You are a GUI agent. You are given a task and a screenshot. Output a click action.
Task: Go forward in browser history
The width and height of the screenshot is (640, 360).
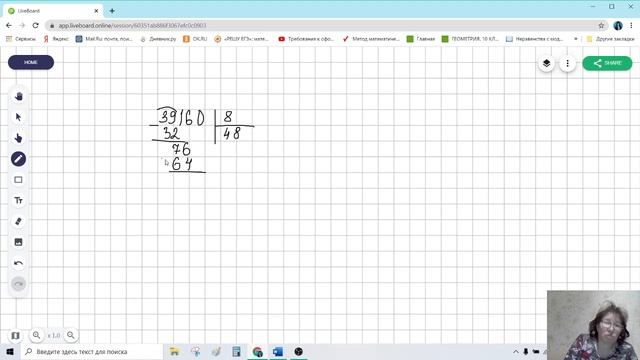22,25
